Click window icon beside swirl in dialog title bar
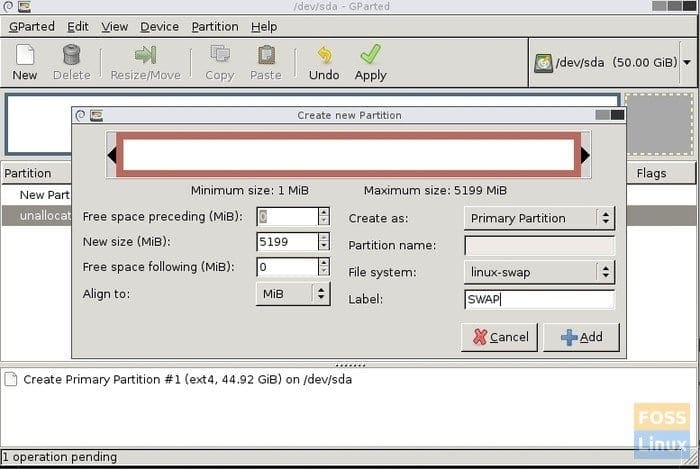The width and height of the screenshot is (700, 469). tap(96, 116)
